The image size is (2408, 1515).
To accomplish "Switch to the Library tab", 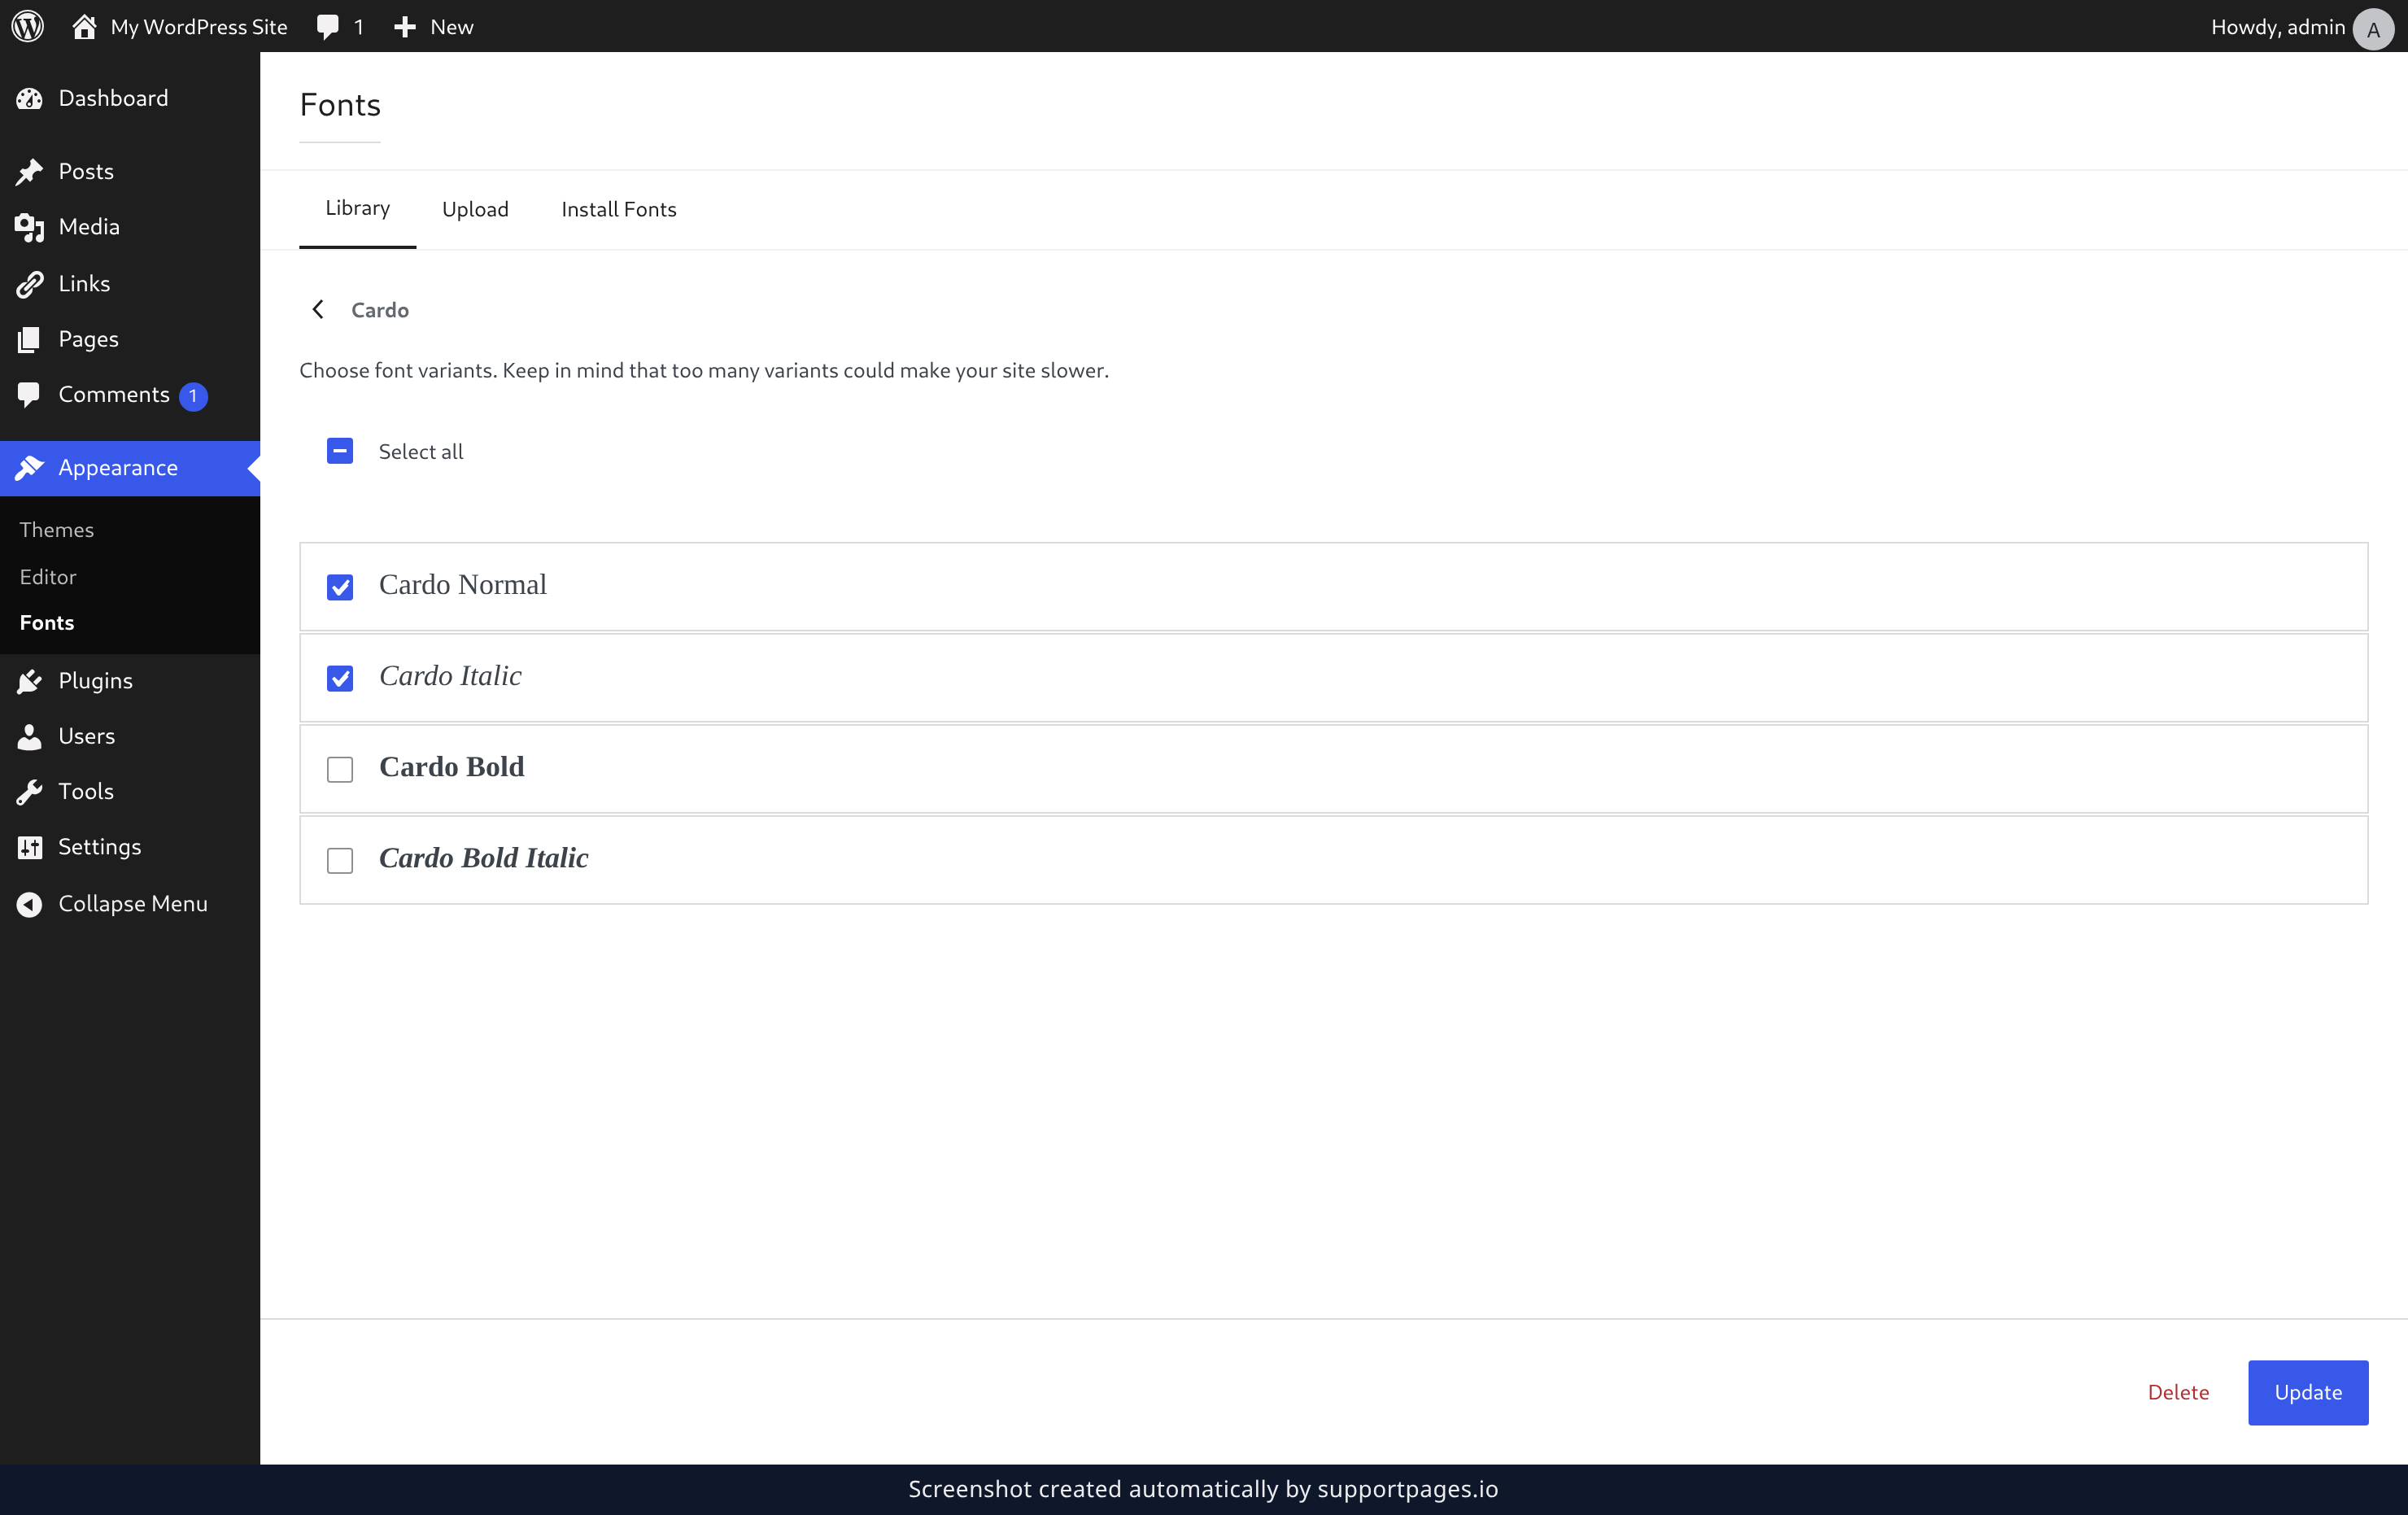I will (358, 208).
